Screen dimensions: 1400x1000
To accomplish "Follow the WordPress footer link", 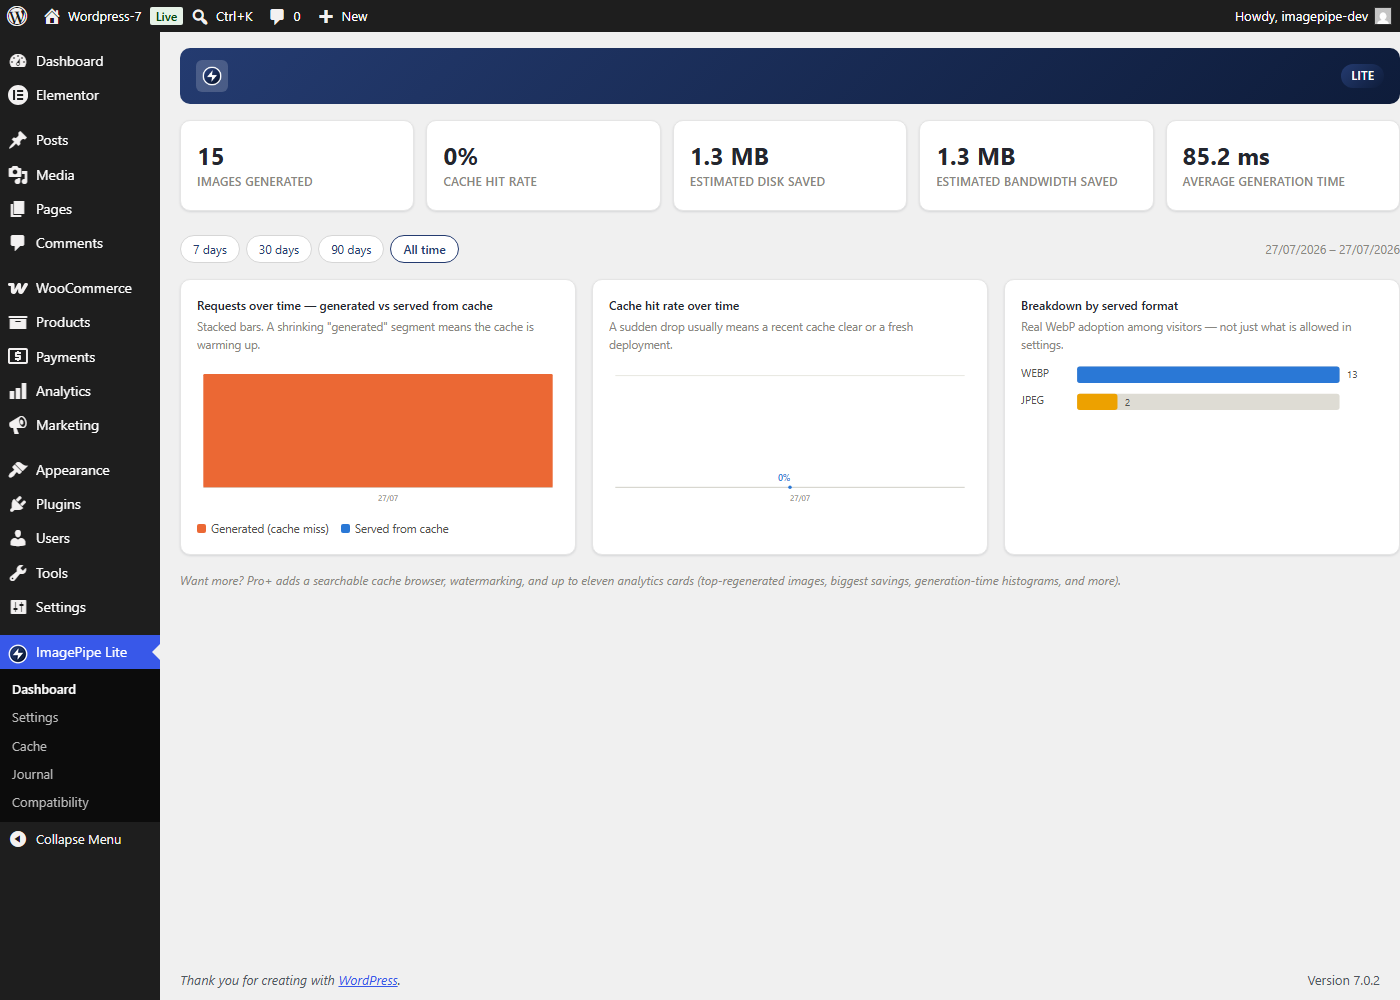I will pos(368,980).
